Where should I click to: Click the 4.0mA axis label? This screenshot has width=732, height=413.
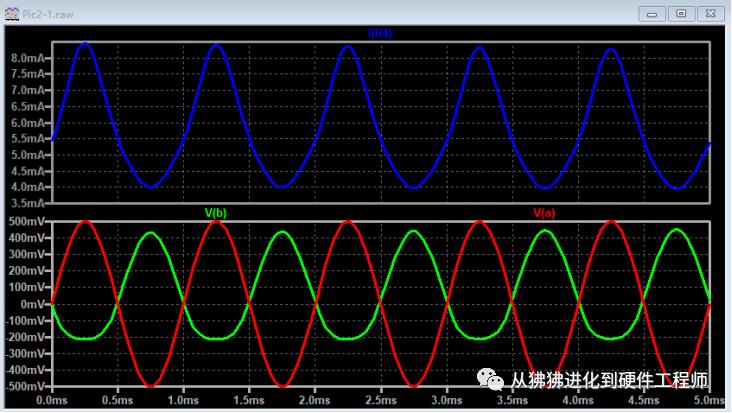(28, 187)
